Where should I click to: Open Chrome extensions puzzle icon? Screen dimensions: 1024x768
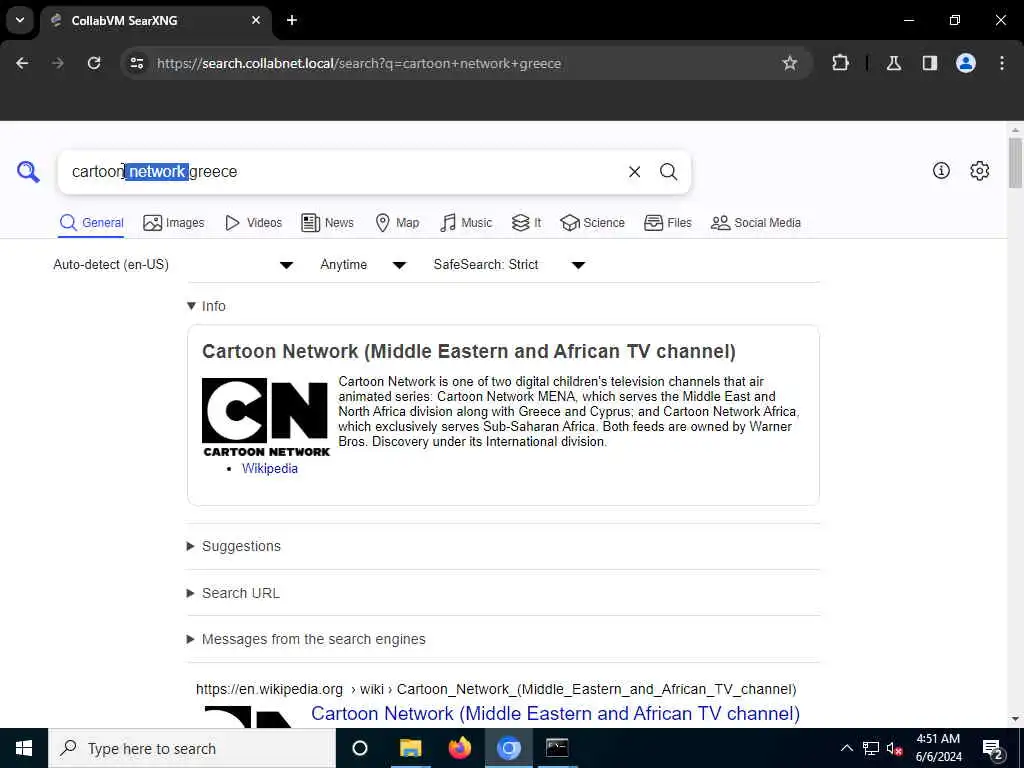pyautogui.click(x=840, y=63)
